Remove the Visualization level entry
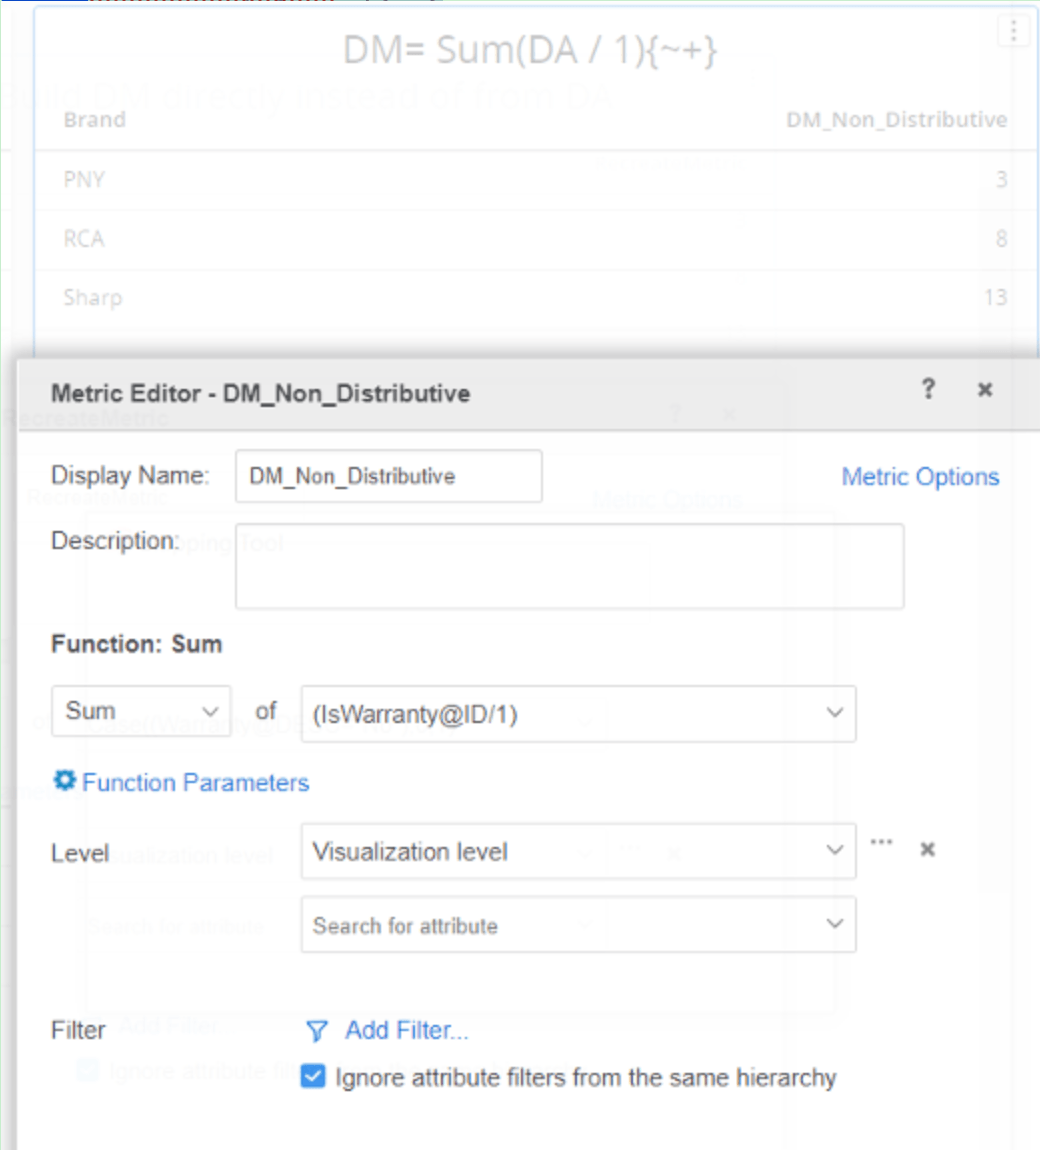Screen dimensions: 1040x1150 click(927, 849)
